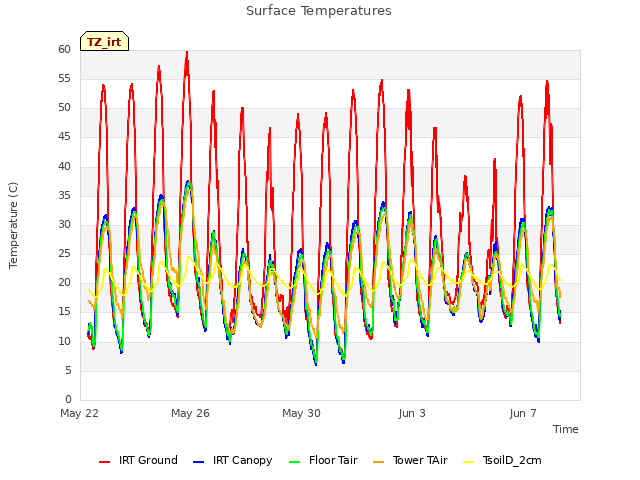Click the 0 y-axis tick label
The width and height of the screenshot is (640, 480).
click(68, 399)
